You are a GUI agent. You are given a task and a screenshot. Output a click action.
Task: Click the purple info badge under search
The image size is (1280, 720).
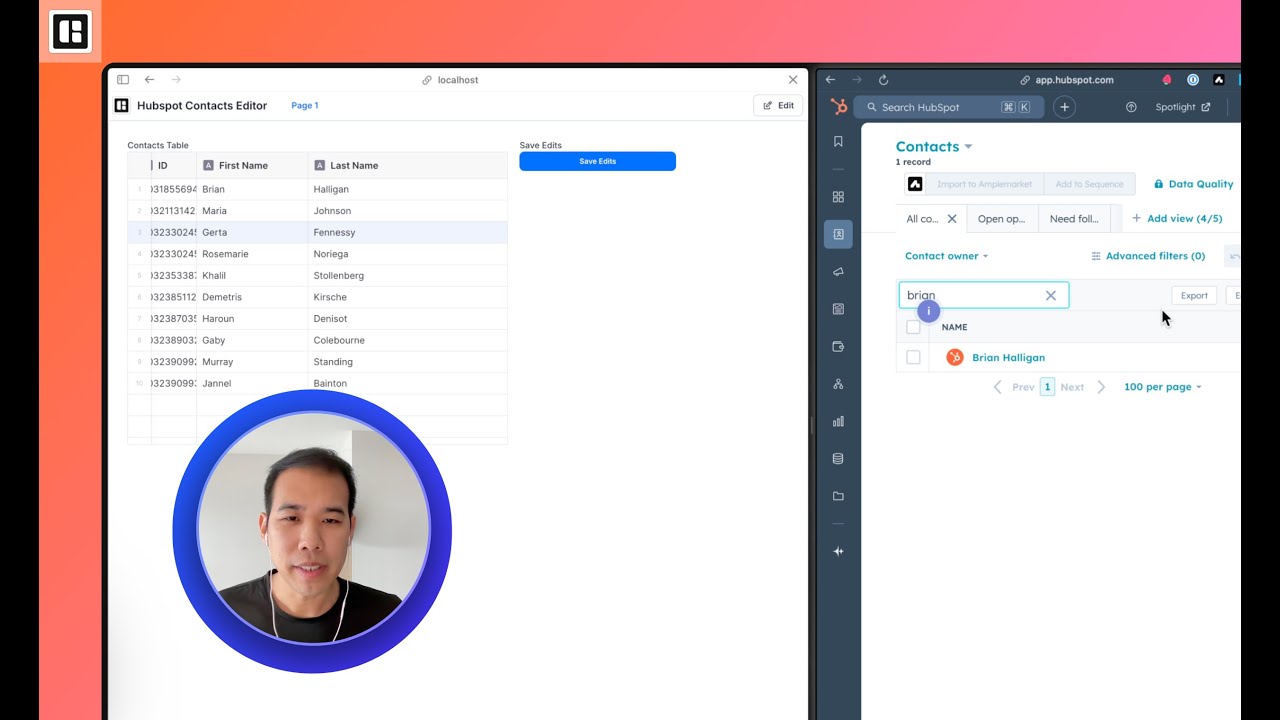(928, 311)
